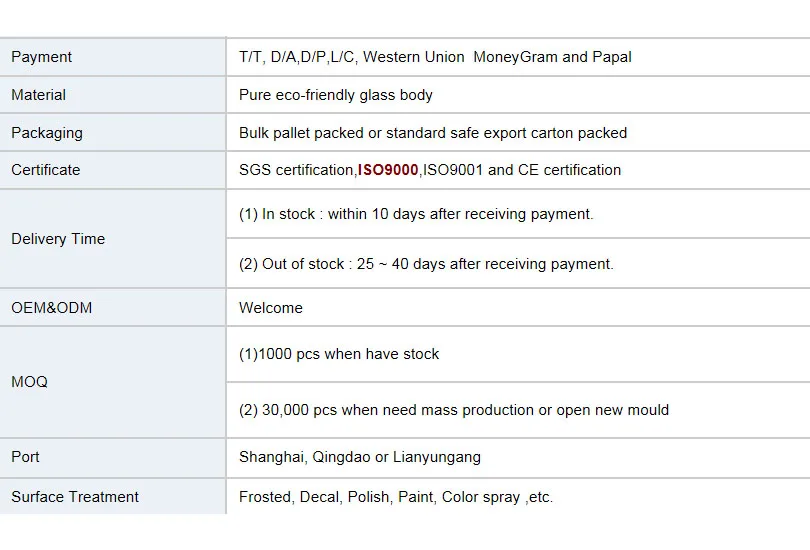Select the 'Frosted, Decal, Polish' treatment text

point(396,497)
